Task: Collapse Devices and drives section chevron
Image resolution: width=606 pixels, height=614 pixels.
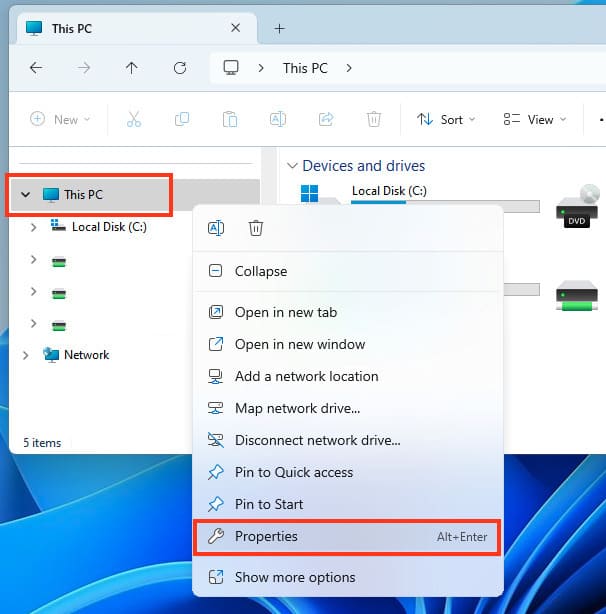Action: pyautogui.click(x=292, y=166)
